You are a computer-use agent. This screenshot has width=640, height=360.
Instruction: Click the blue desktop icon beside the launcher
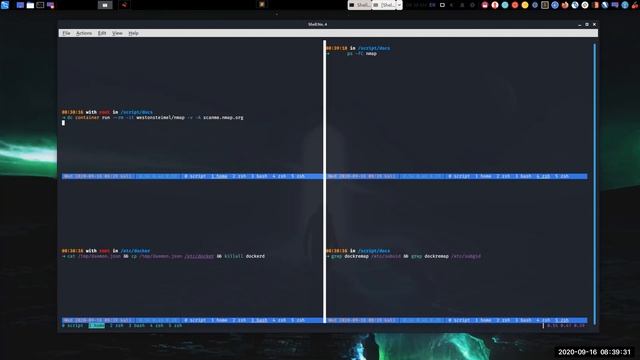[x=20, y=5]
